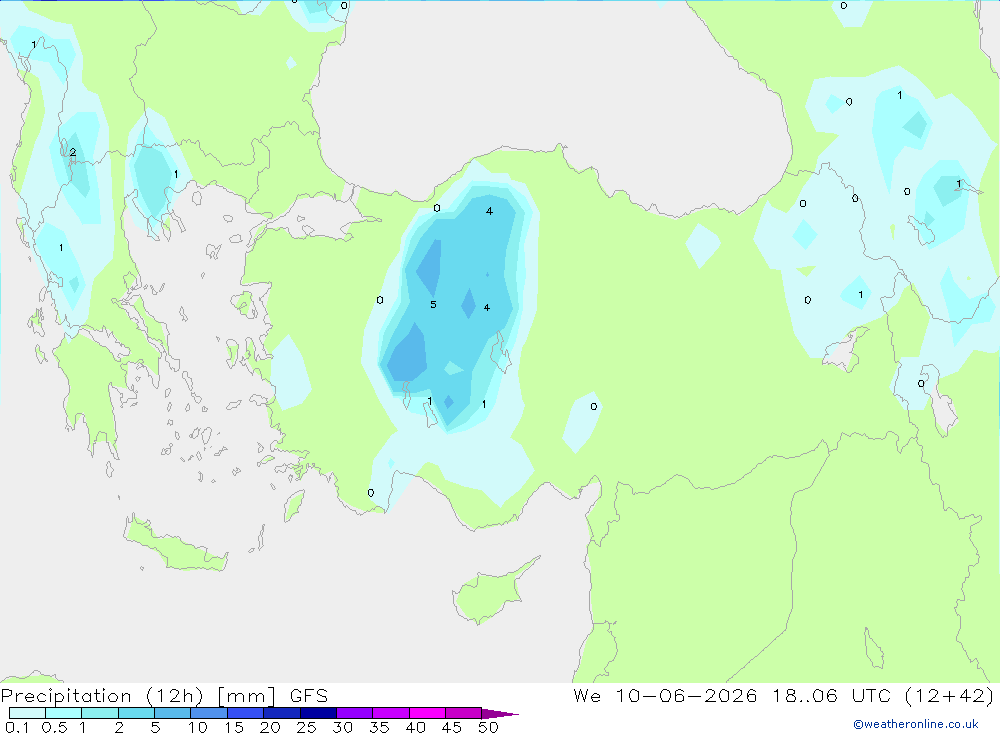Click the 0.1–0.5 mm legend color swatch

pyautogui.click(x=27, y=713)
